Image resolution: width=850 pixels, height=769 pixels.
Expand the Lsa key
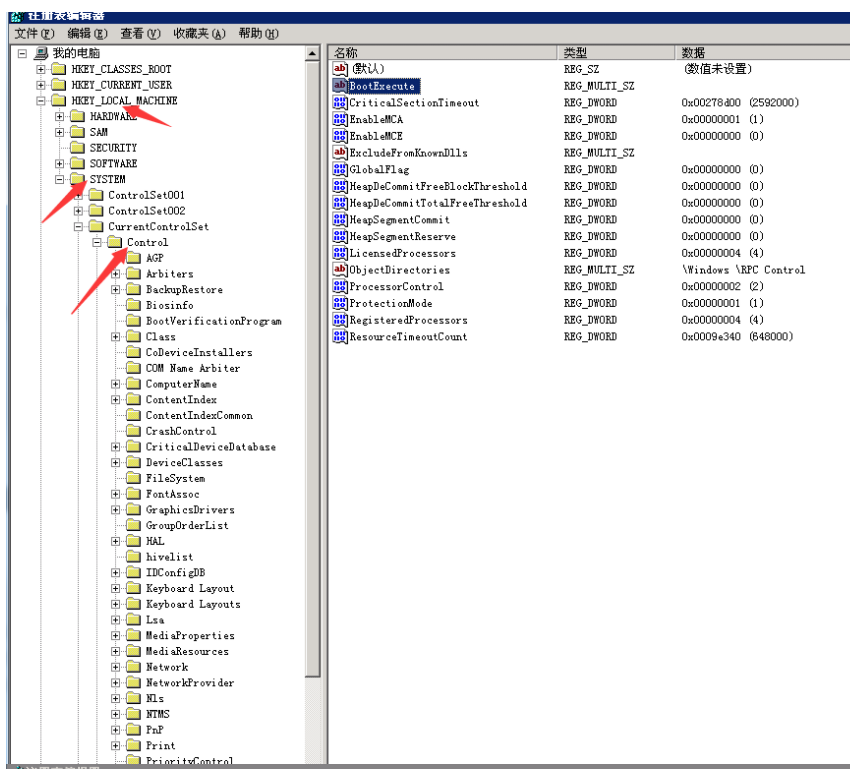point(115,619)
